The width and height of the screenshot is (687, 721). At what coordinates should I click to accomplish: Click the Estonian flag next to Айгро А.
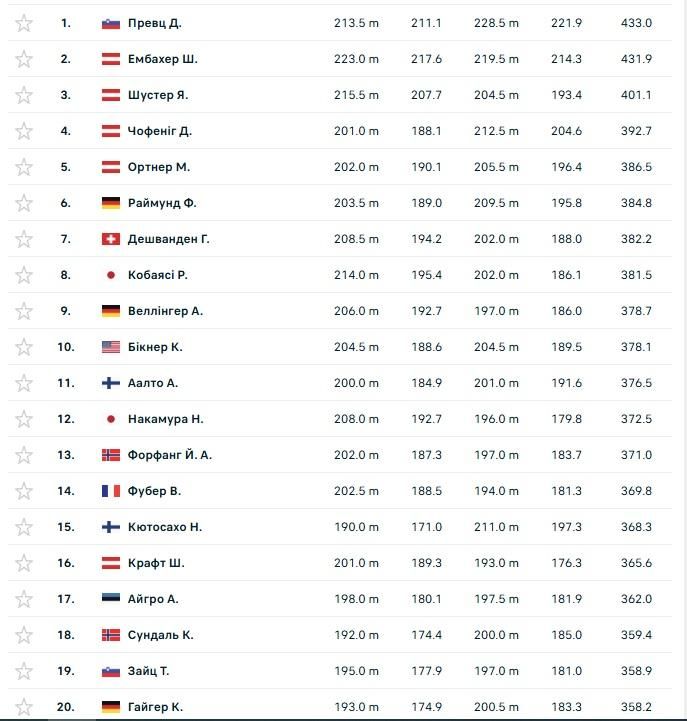[111, 599]
